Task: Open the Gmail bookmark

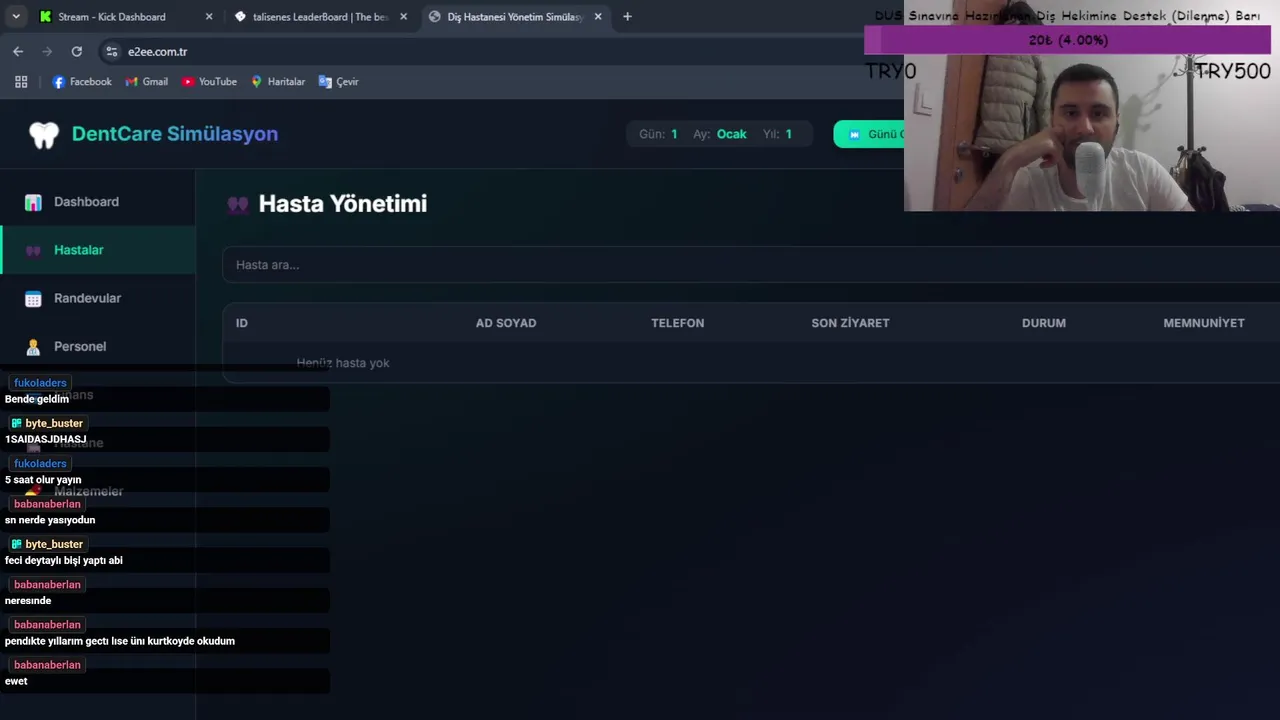Action: pyautogui.click(x=147, y=82)
